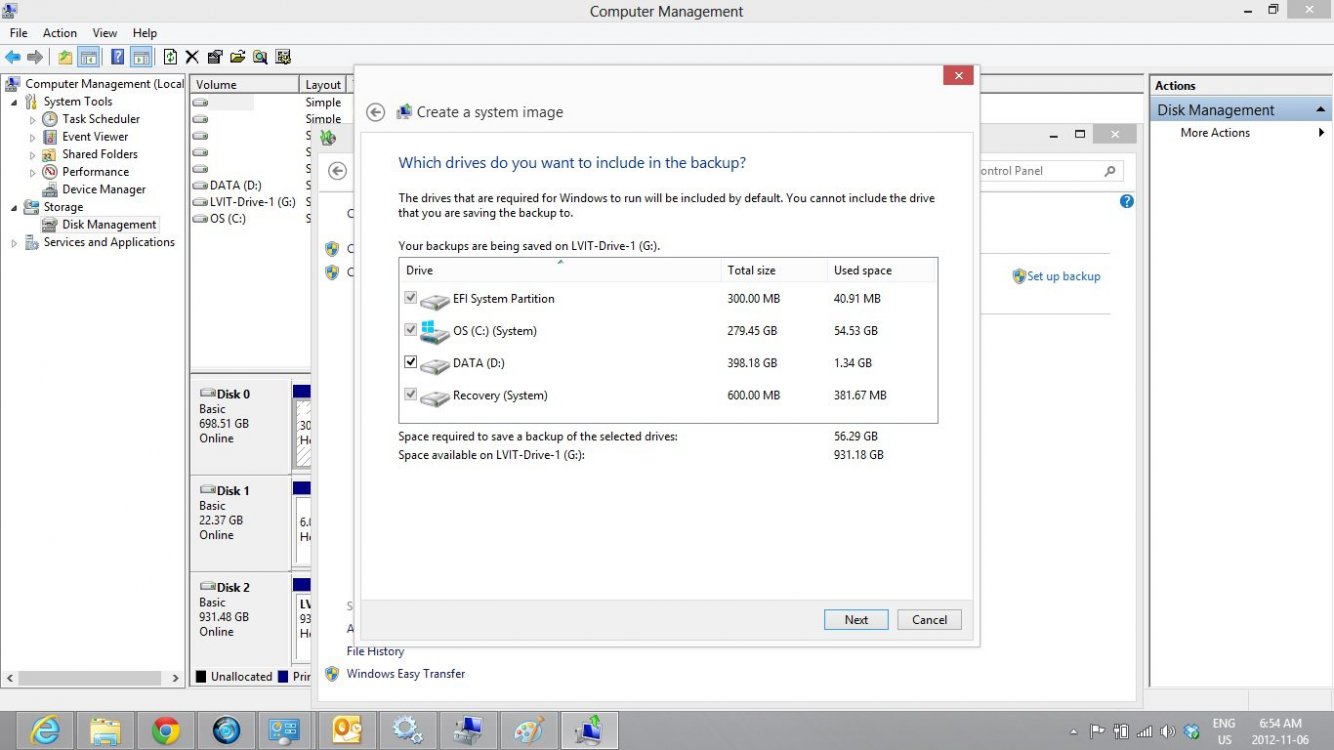
Task: Click the Back arrow in Computer Management toolbar
Action: [13, 57]
